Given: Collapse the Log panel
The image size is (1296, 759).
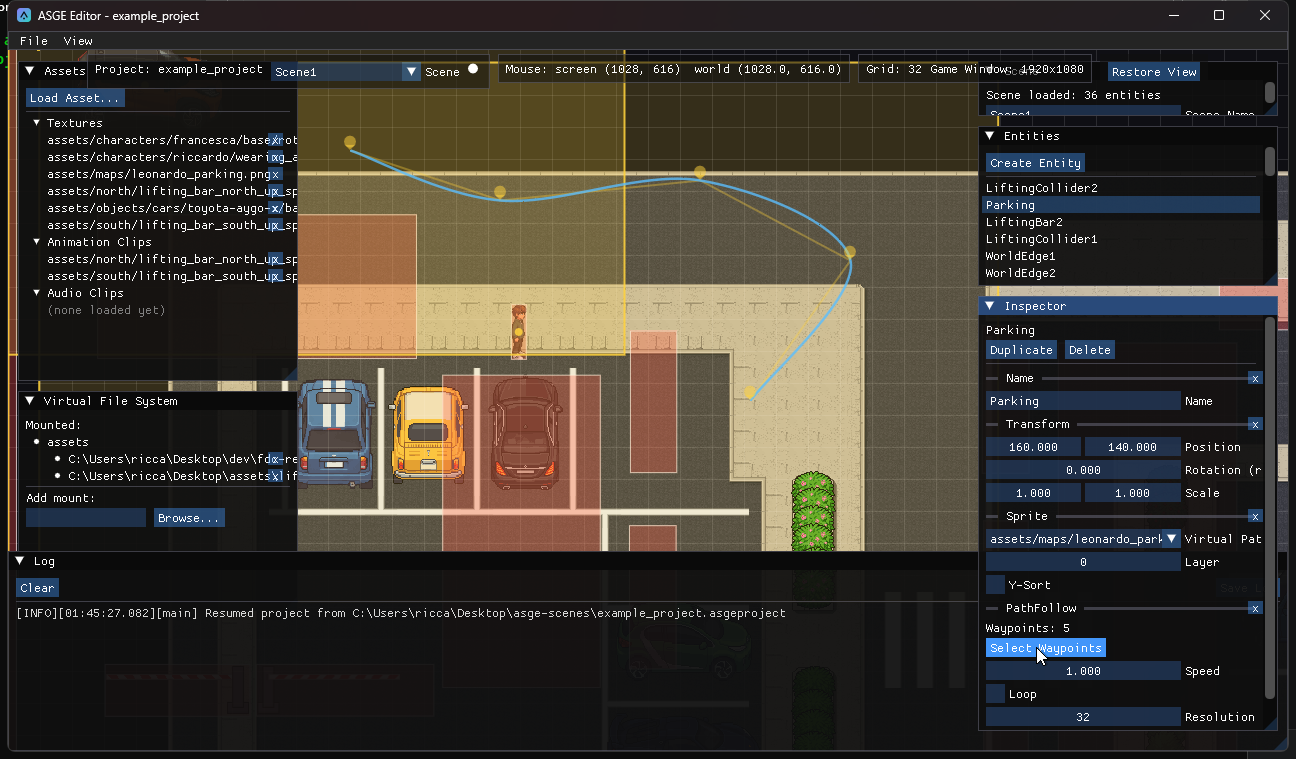Looking at the screenshot, I should [x=20, y=562].
